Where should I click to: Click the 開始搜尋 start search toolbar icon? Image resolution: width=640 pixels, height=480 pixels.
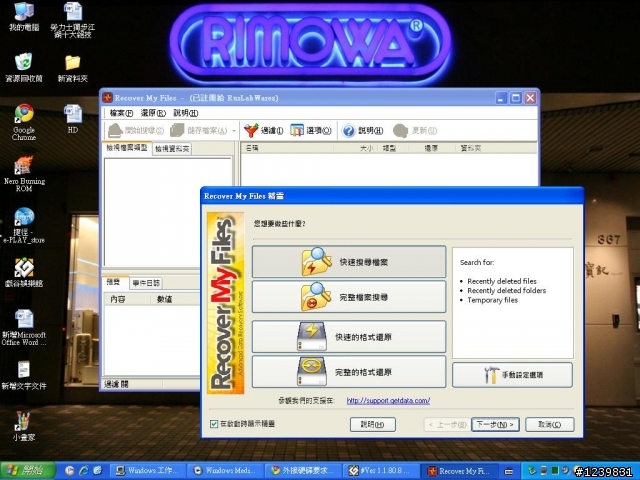(x=116, y=131)
